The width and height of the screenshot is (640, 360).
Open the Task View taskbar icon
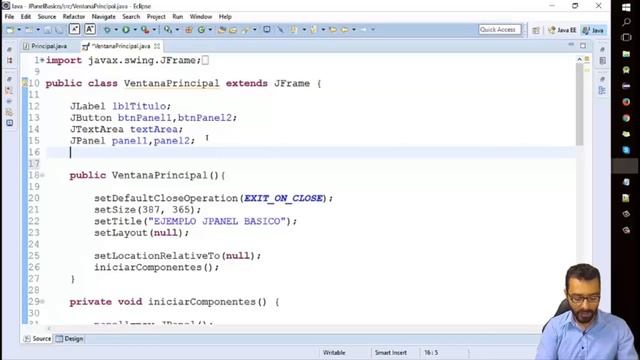[x=626, y=38]
